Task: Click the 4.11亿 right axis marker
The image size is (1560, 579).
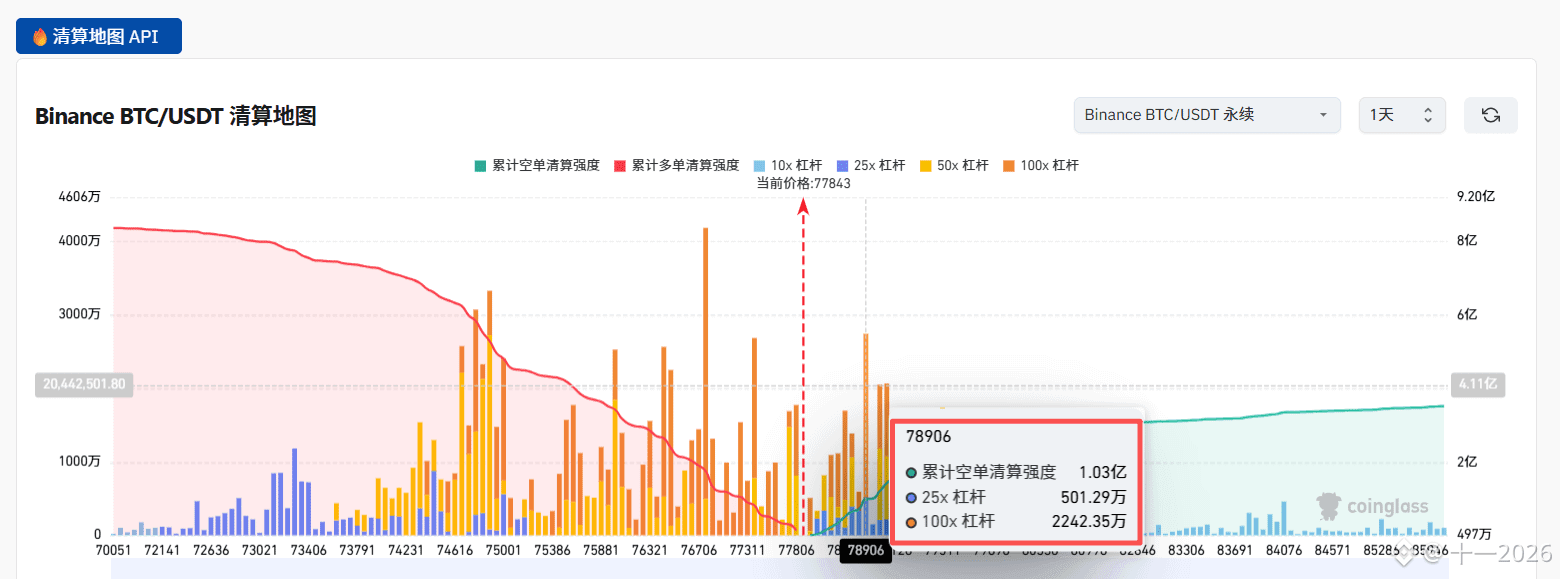Action: (x=1476, y=384)
